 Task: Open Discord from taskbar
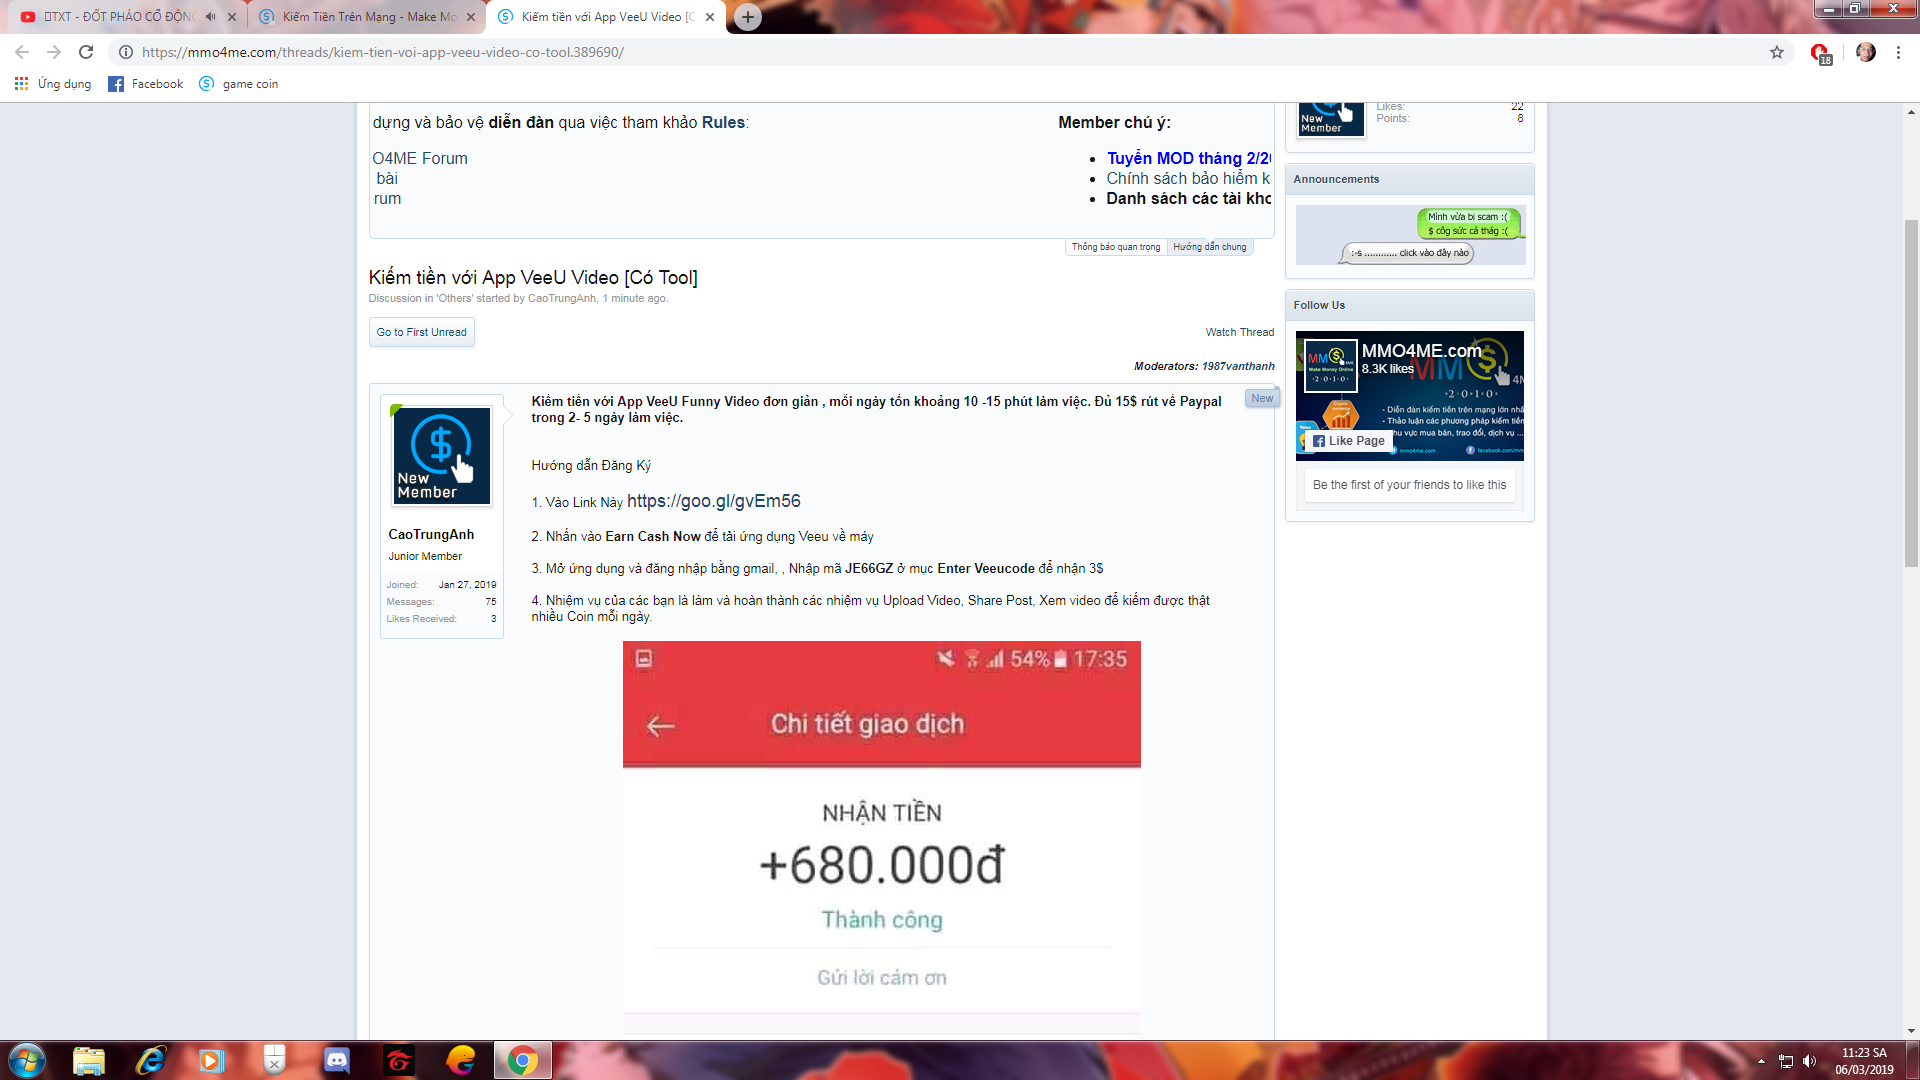pos(337,1060)
